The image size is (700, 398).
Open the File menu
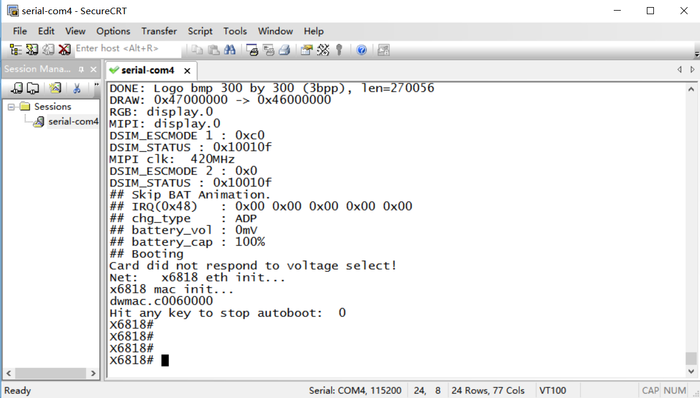pyautogui.click(x=20, y=31)
